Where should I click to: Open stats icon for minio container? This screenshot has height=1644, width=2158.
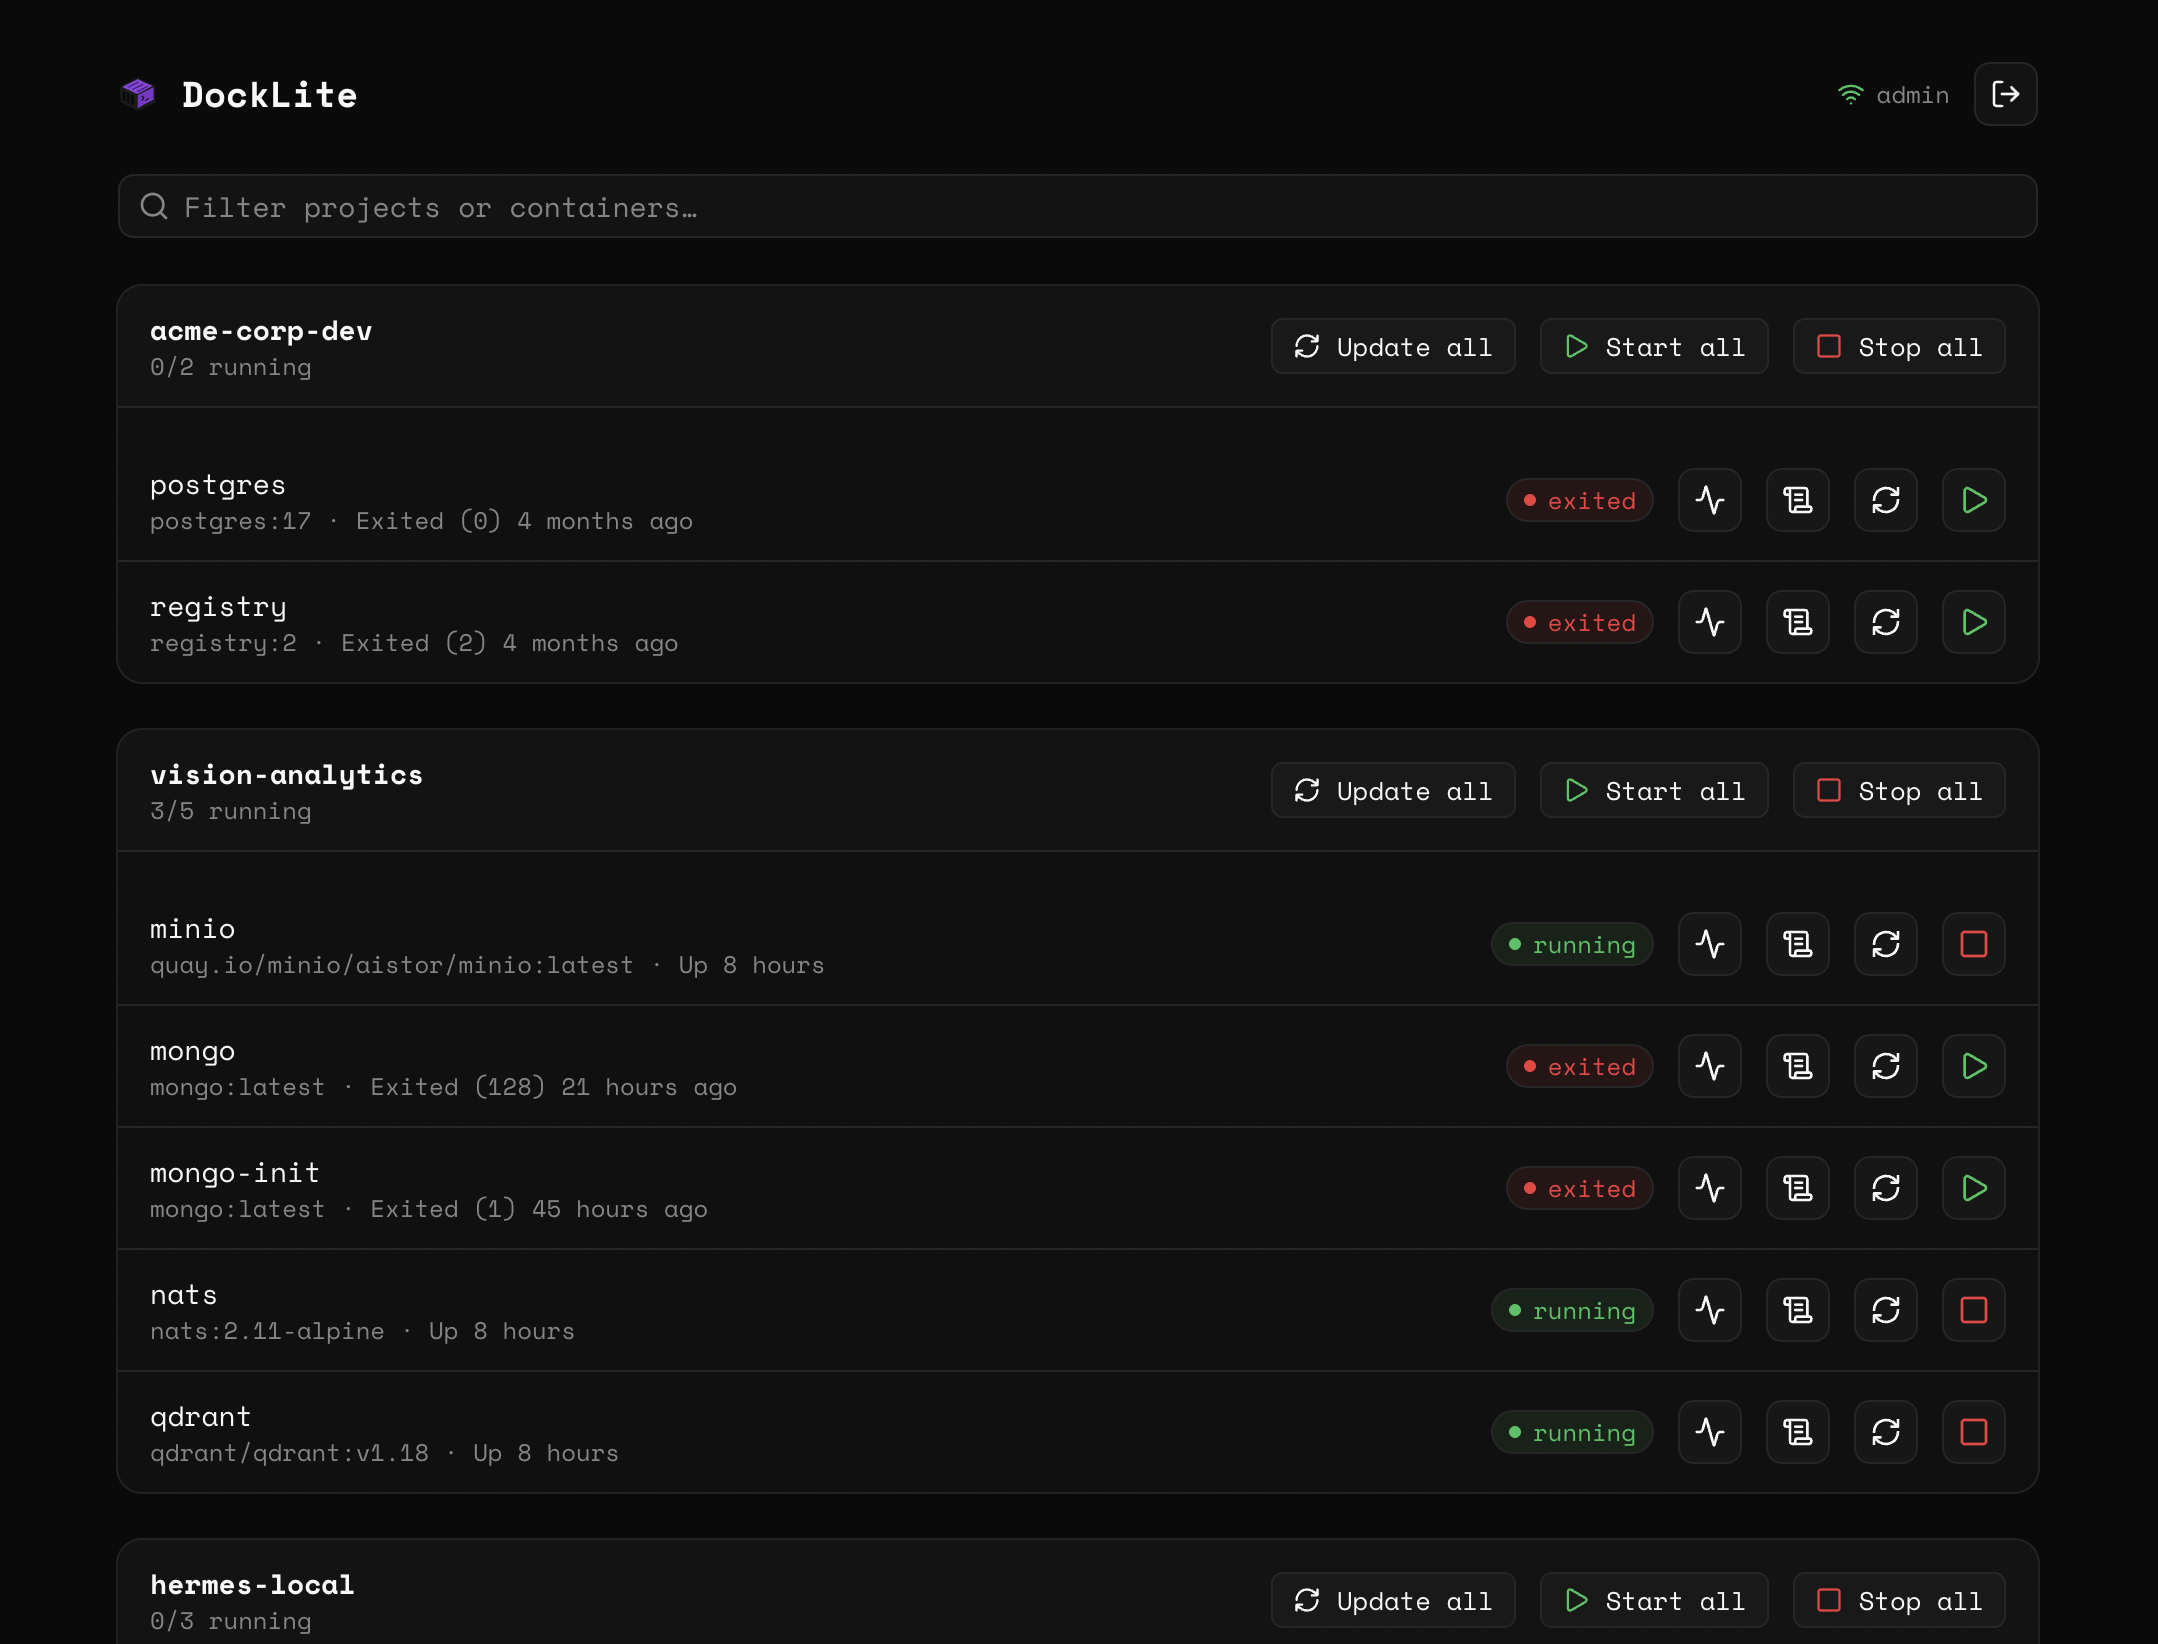click(1710, 944)
